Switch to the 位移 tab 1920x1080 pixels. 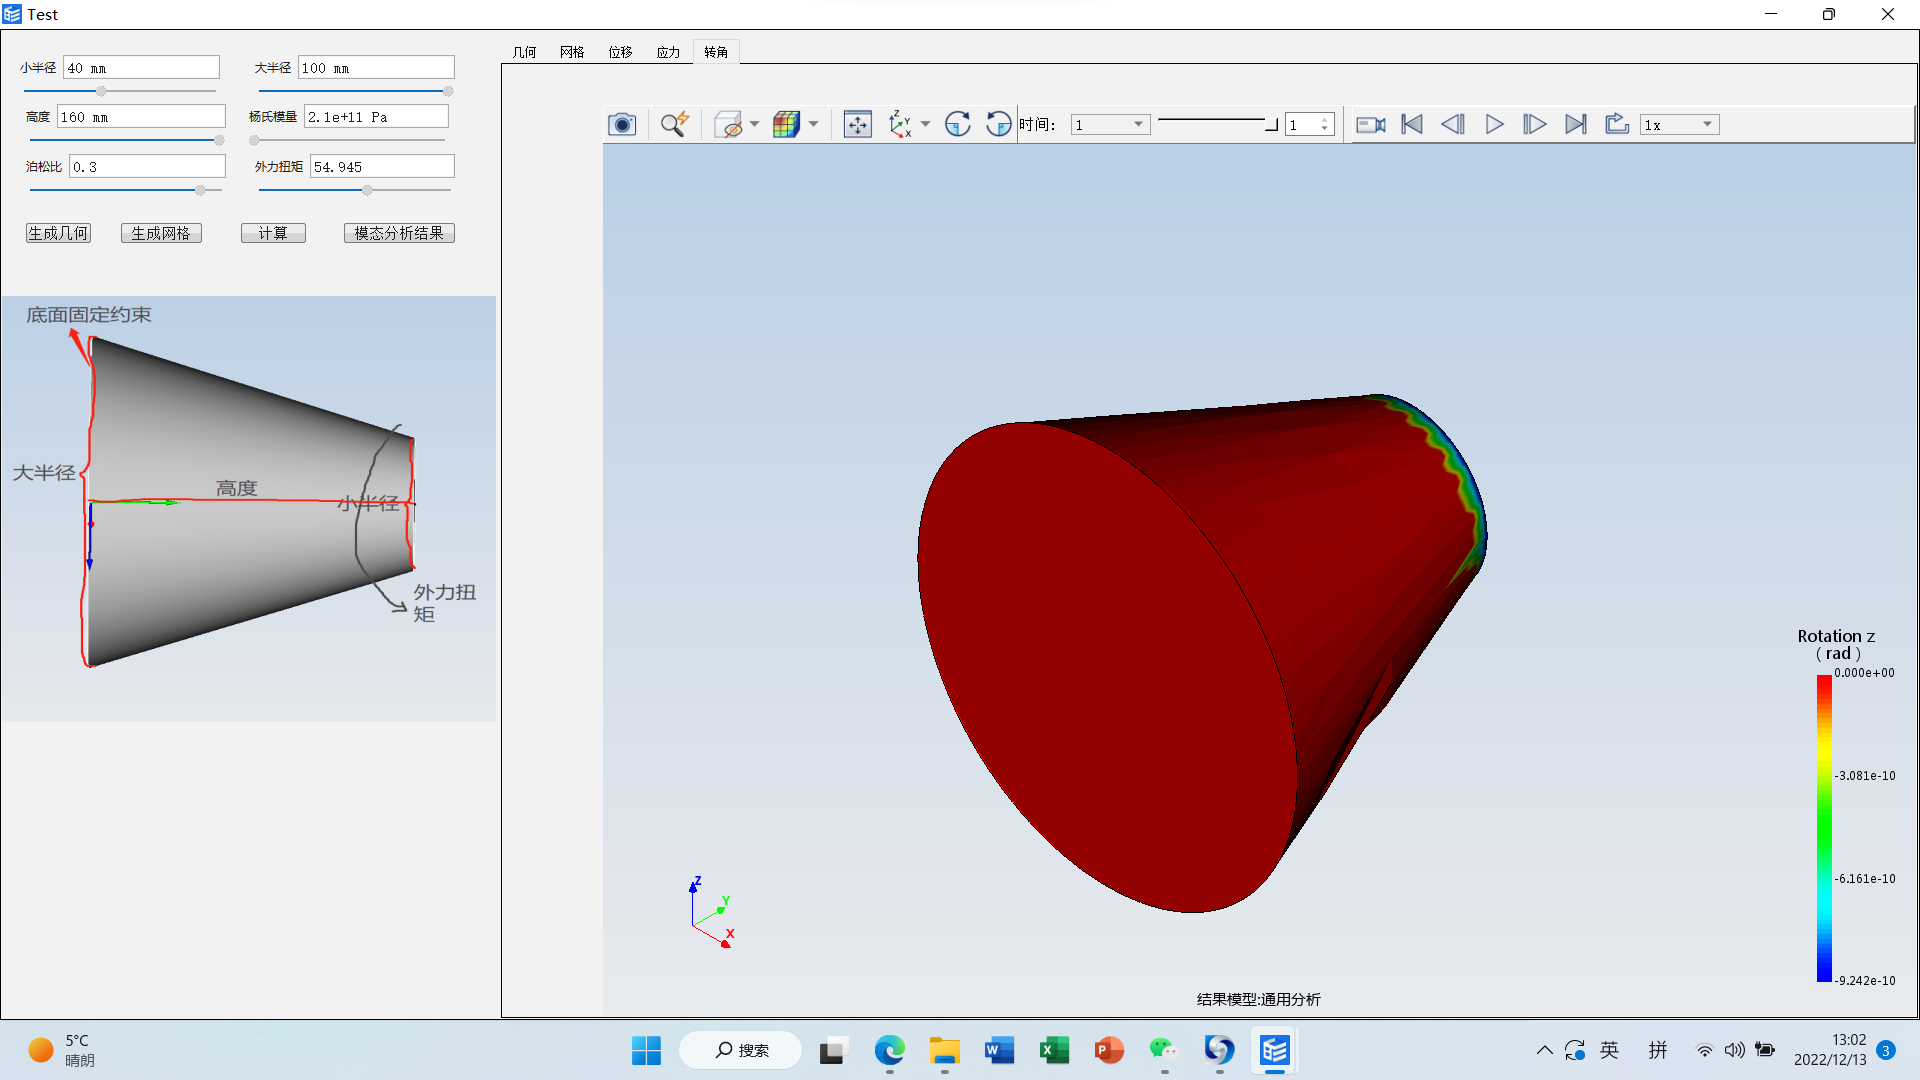pyautogui.click(x=621, y=52)
